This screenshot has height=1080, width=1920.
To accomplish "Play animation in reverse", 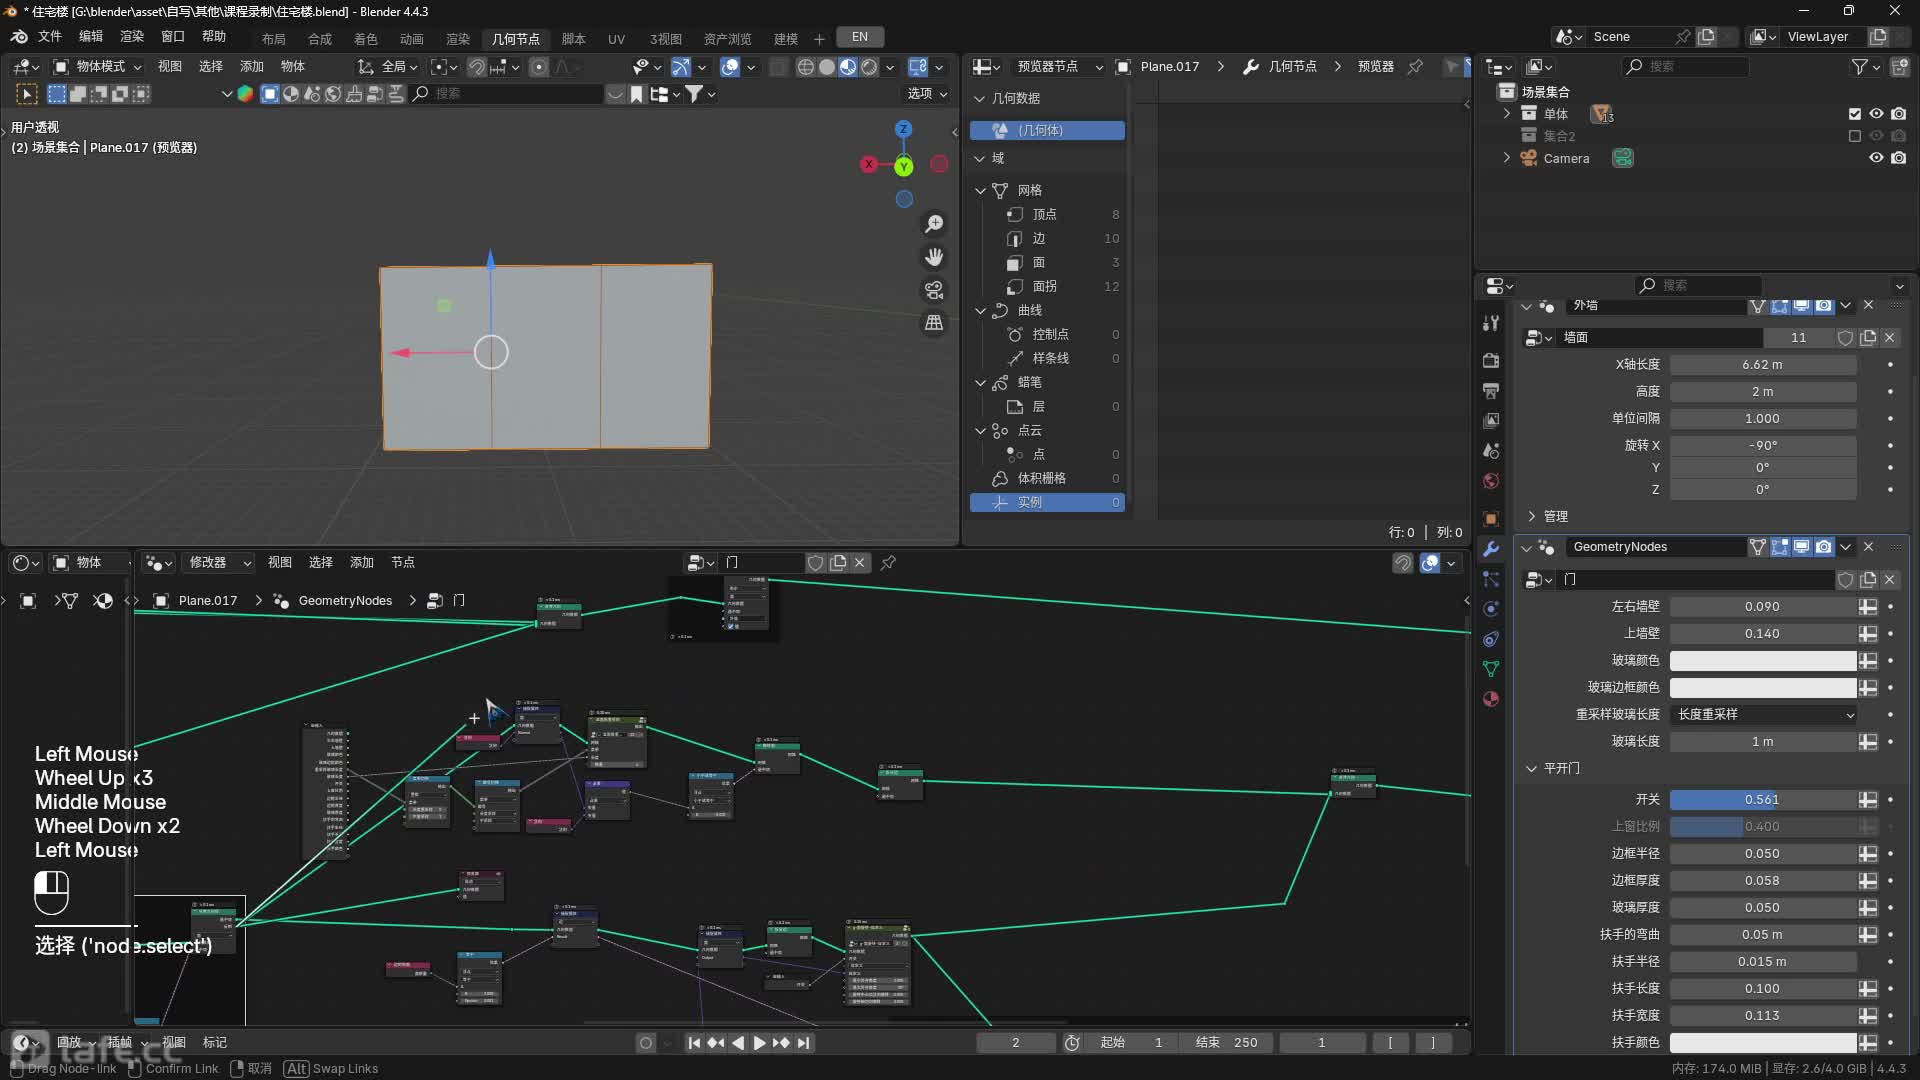I will click(x=738, y=1043).
